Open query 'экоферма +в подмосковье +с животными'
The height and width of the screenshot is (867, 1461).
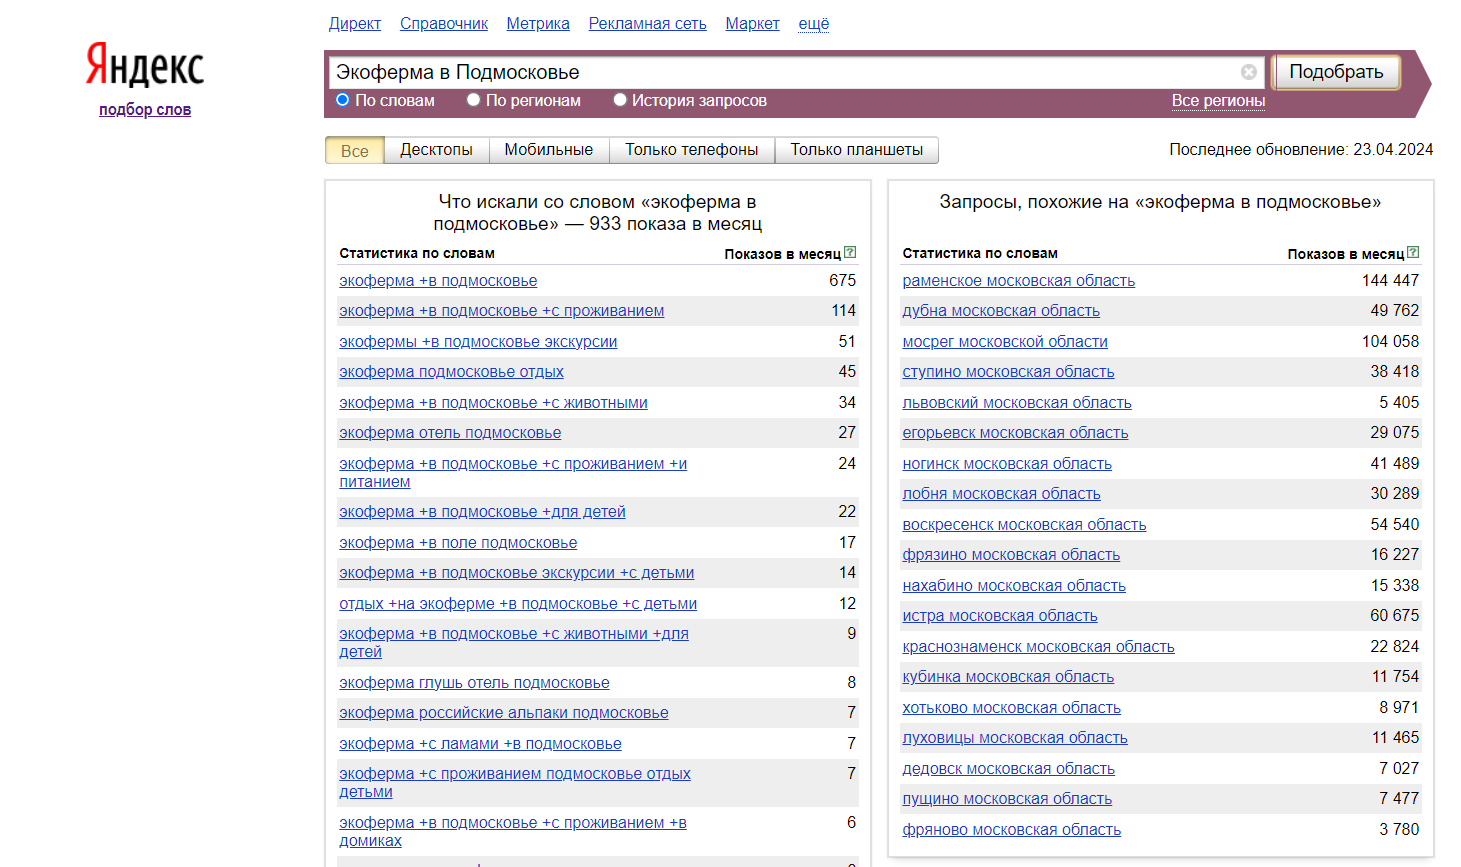[493, 403]
